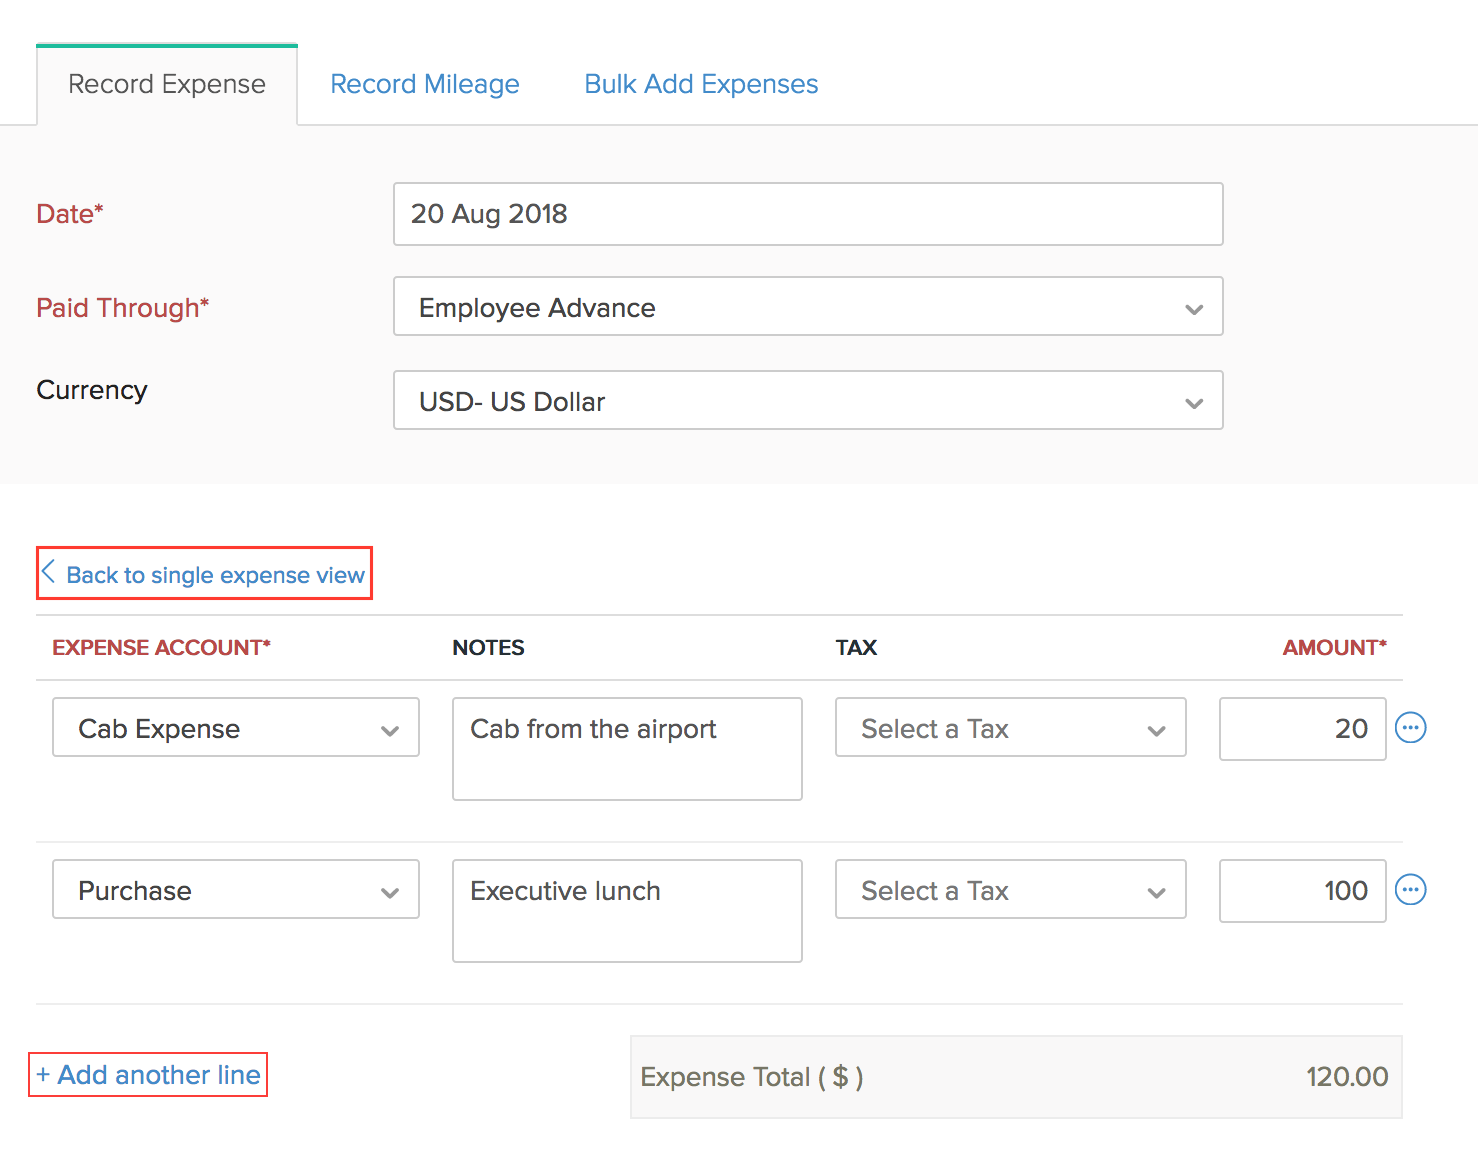Go back to single expense view

(x=215, y=575)
